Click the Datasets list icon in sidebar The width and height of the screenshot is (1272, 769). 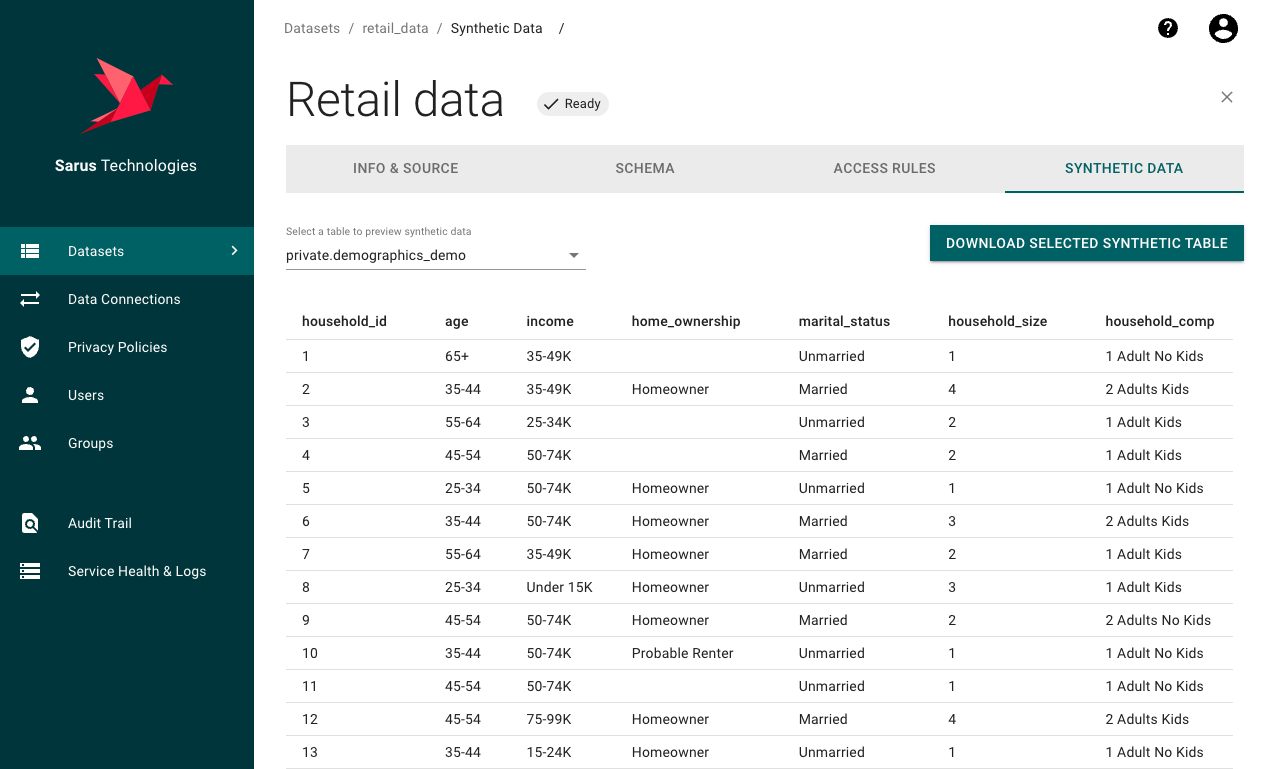point(30,251)
